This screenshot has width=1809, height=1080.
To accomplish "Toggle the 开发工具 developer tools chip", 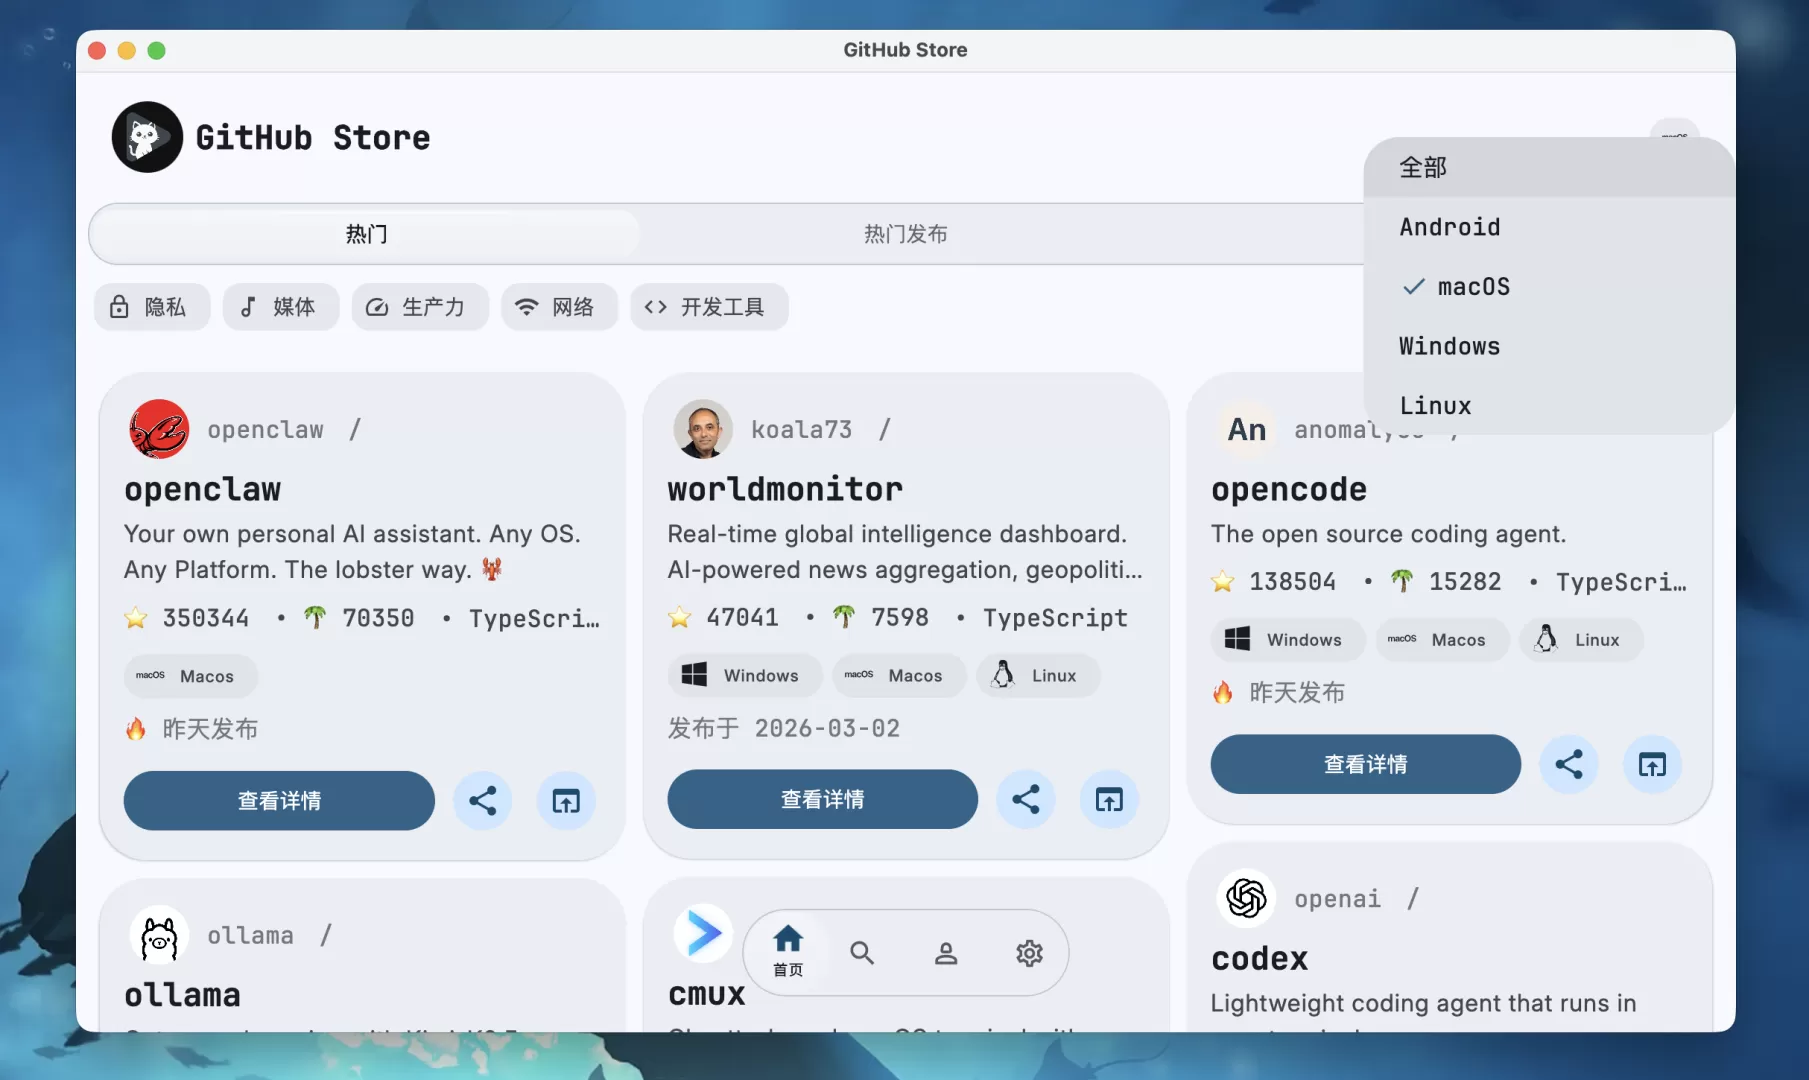I will coord(708,307).
